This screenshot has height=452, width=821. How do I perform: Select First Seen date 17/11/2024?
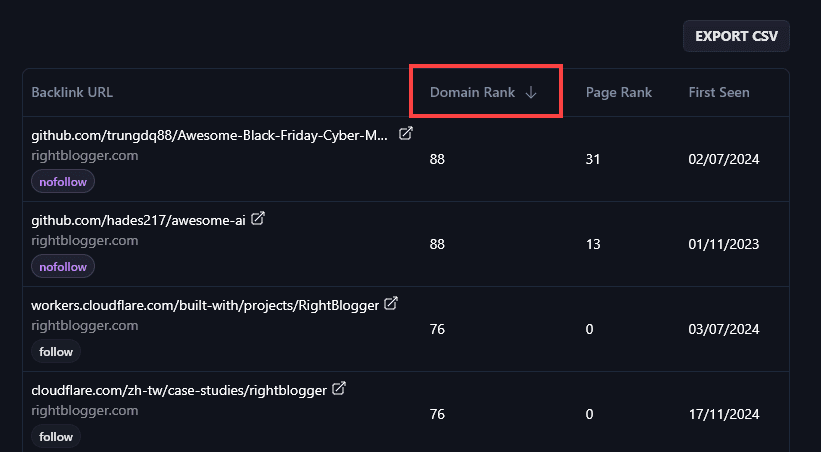pyautogui.click(x=724, y=414)
